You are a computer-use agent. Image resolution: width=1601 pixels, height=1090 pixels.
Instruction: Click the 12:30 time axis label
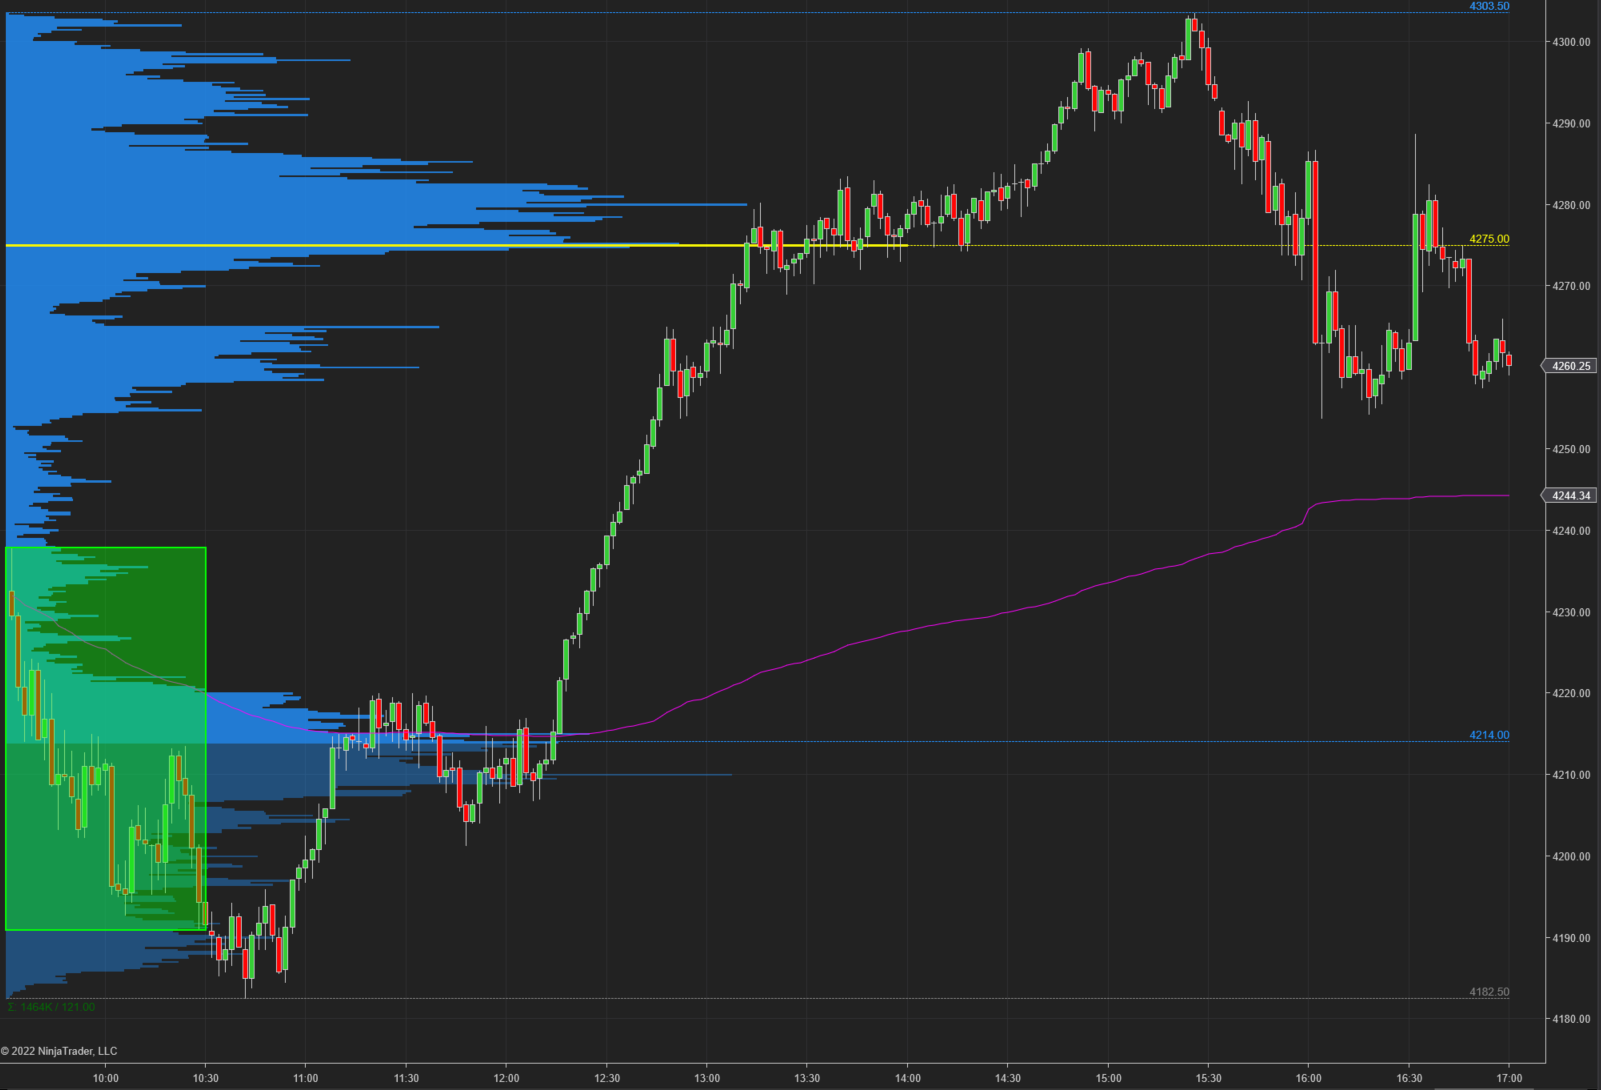[607, 1078]
